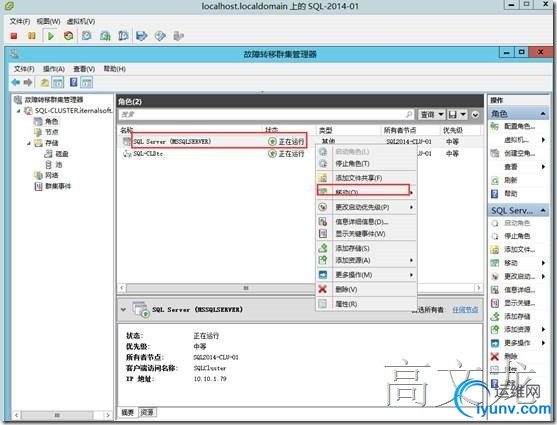Viewport: 557px width, 425px height.
Task: Click 配置角色 in actions pane
Action: pyautogui.click(x=519, y=126)
